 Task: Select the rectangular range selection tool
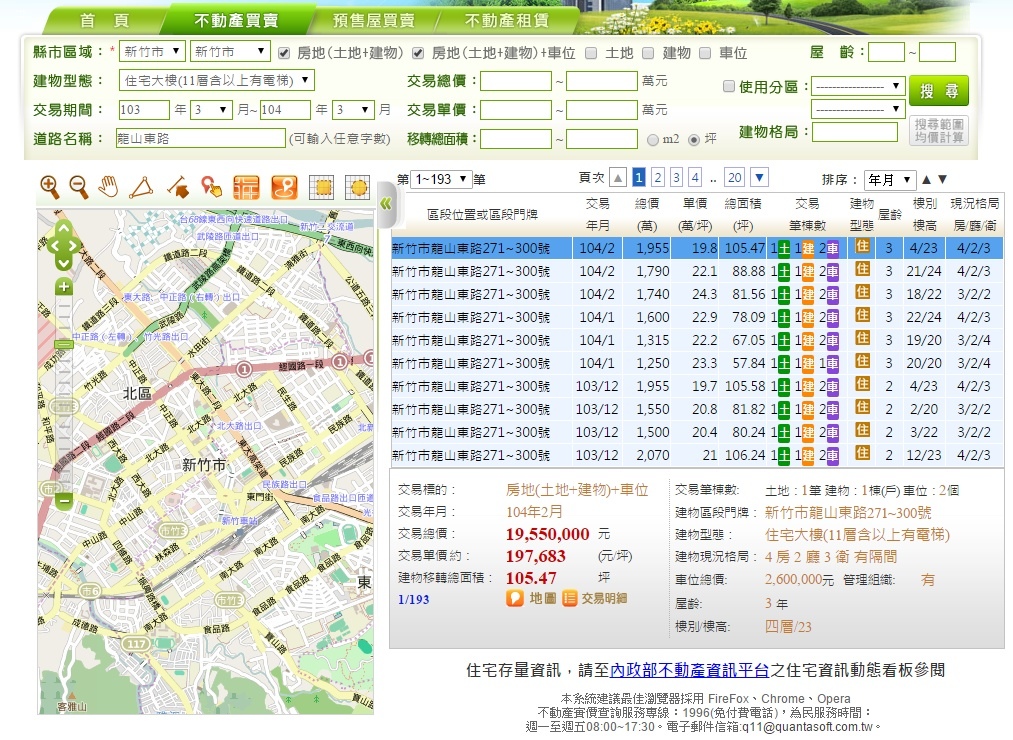(x=321, y=186)
